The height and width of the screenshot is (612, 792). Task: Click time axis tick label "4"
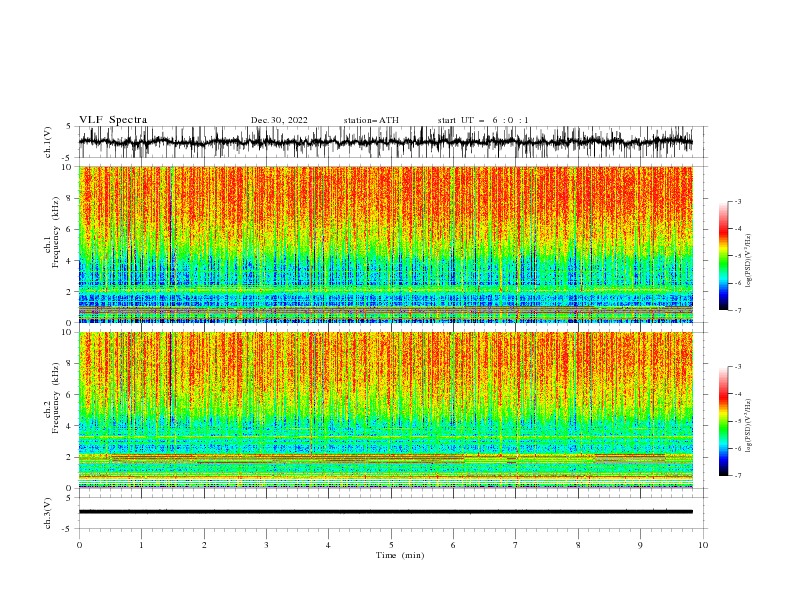coord(328,545)
